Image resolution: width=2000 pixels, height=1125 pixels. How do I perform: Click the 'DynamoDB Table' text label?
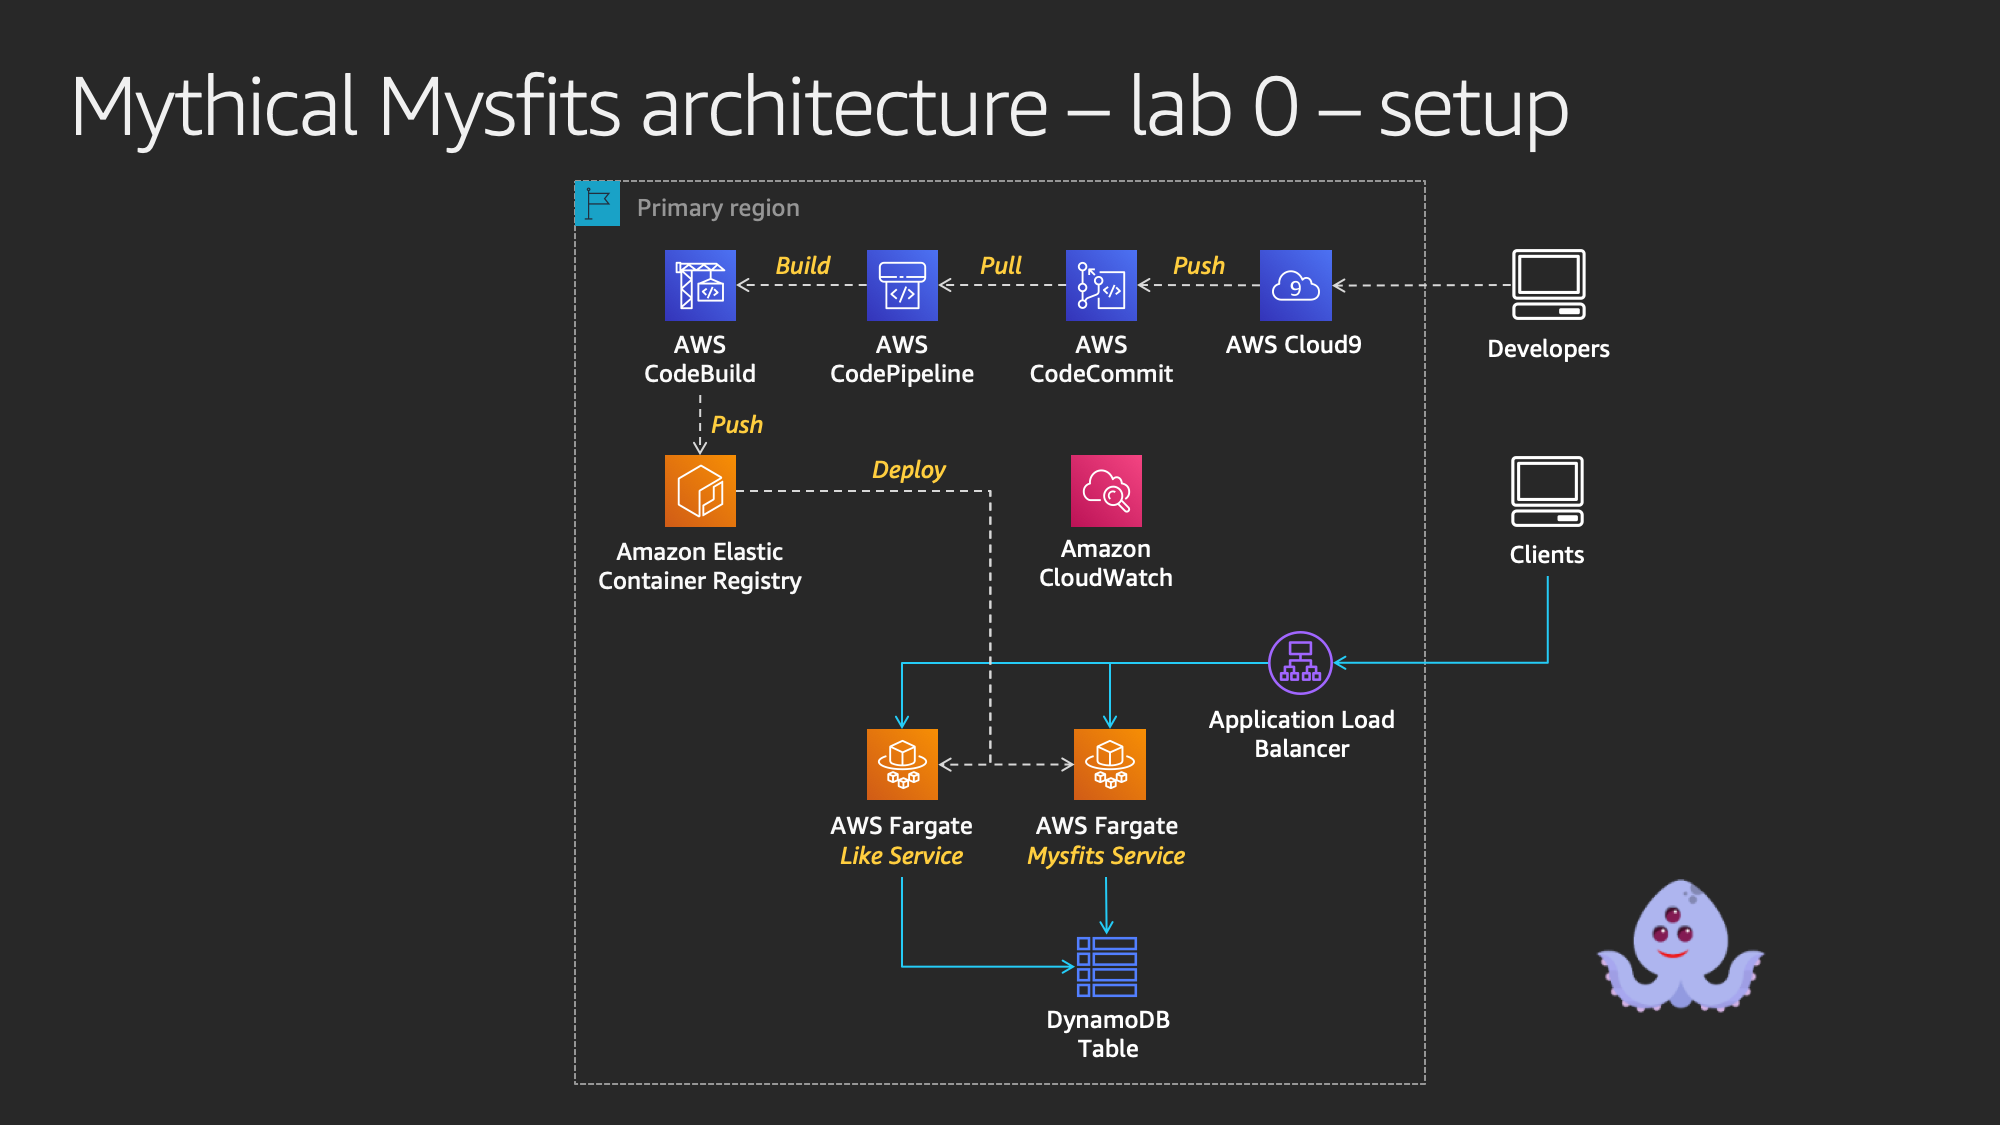(1108, 1034)
